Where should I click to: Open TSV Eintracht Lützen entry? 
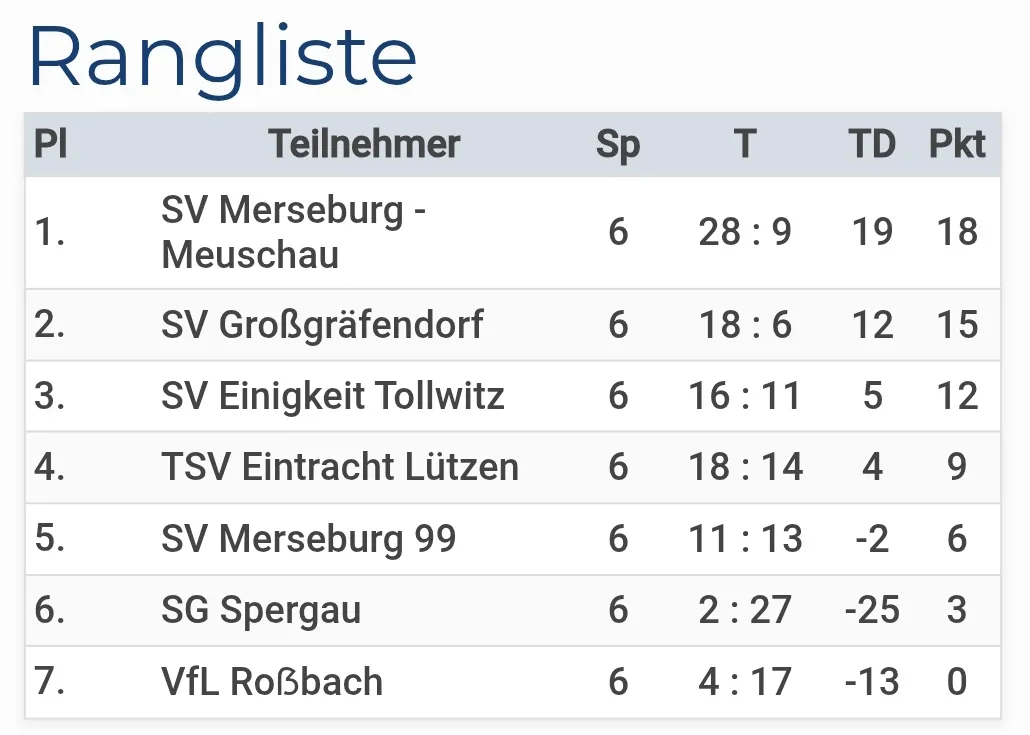point(339,467)
